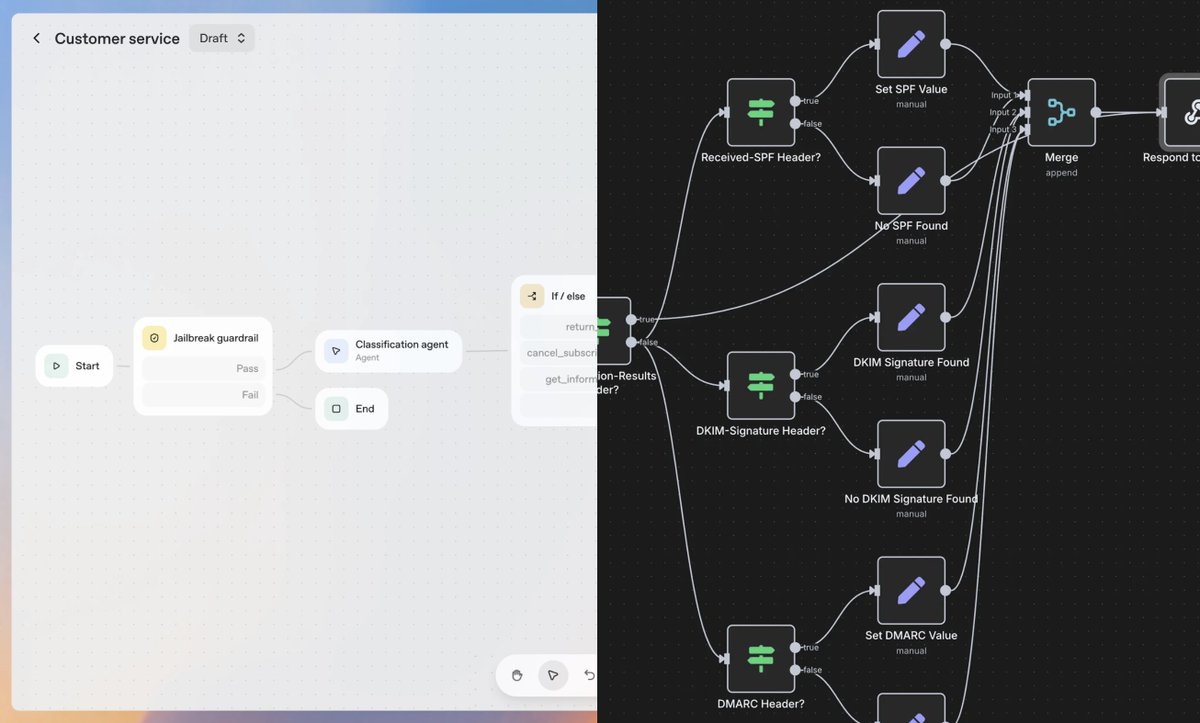1200x723 pixels.
Task: Click the true output of DKIM-Signature Header?
Action: click(795, 374)
